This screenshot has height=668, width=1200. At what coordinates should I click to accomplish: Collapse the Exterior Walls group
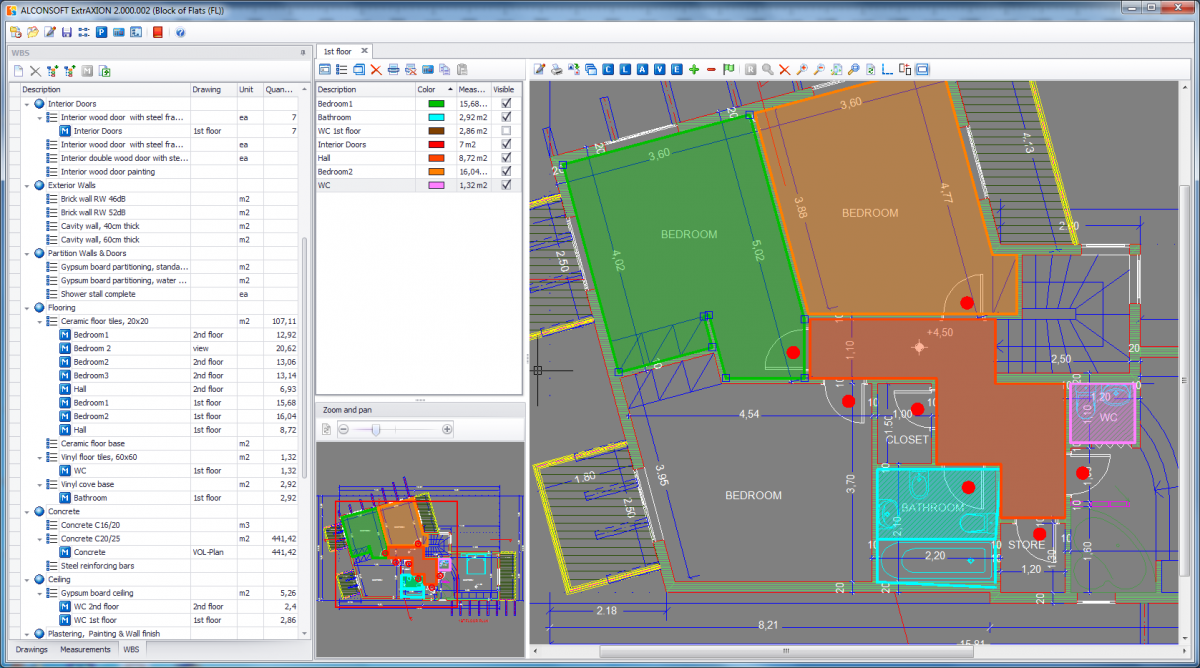(x=26, y=185)
